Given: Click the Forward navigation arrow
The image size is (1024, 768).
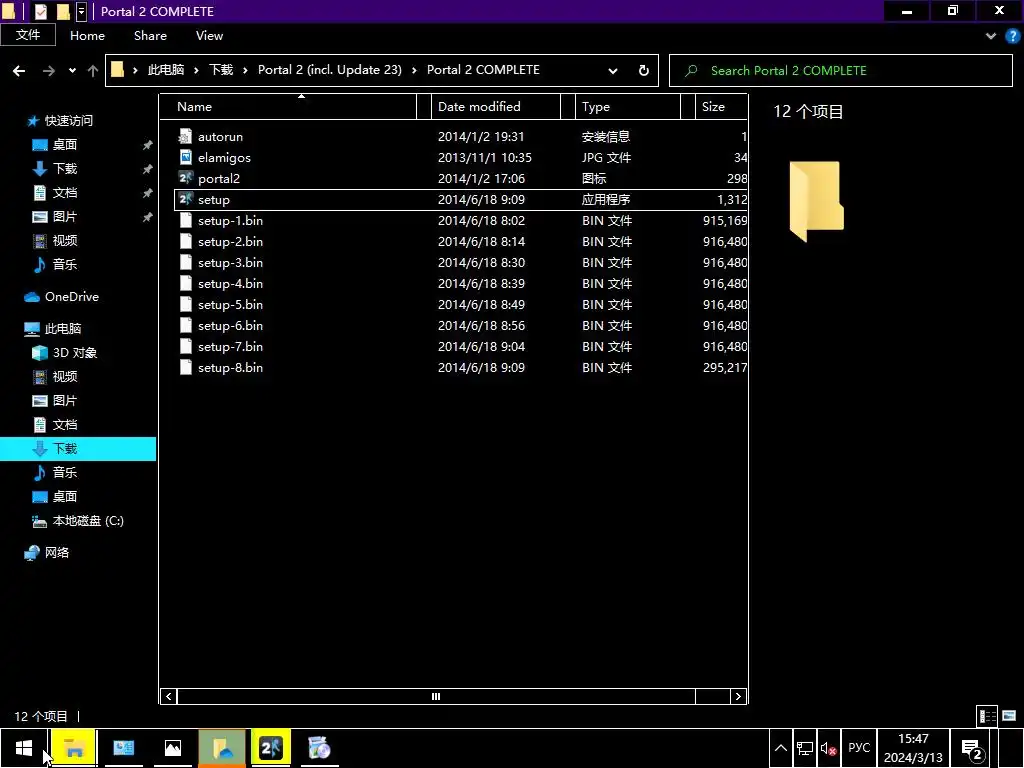Looking at the screenshot, I should click(49, 71).
